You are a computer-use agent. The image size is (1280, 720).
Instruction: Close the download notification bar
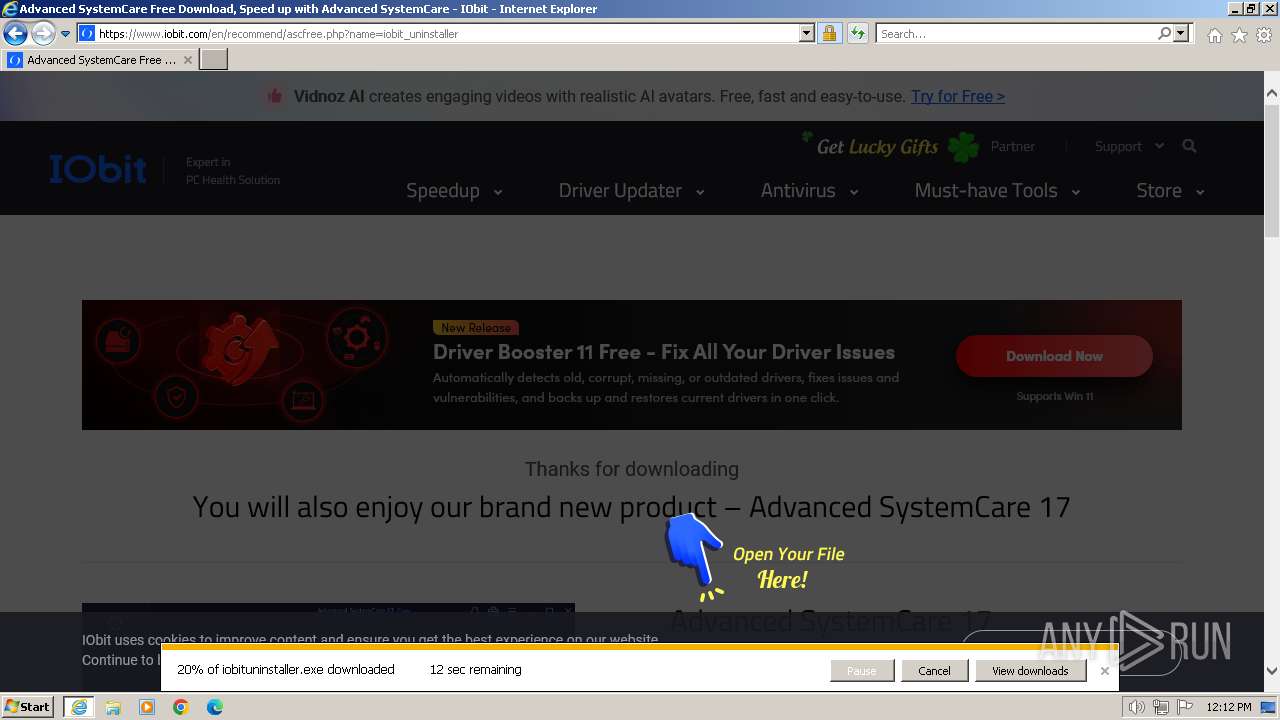point(1104,671)
